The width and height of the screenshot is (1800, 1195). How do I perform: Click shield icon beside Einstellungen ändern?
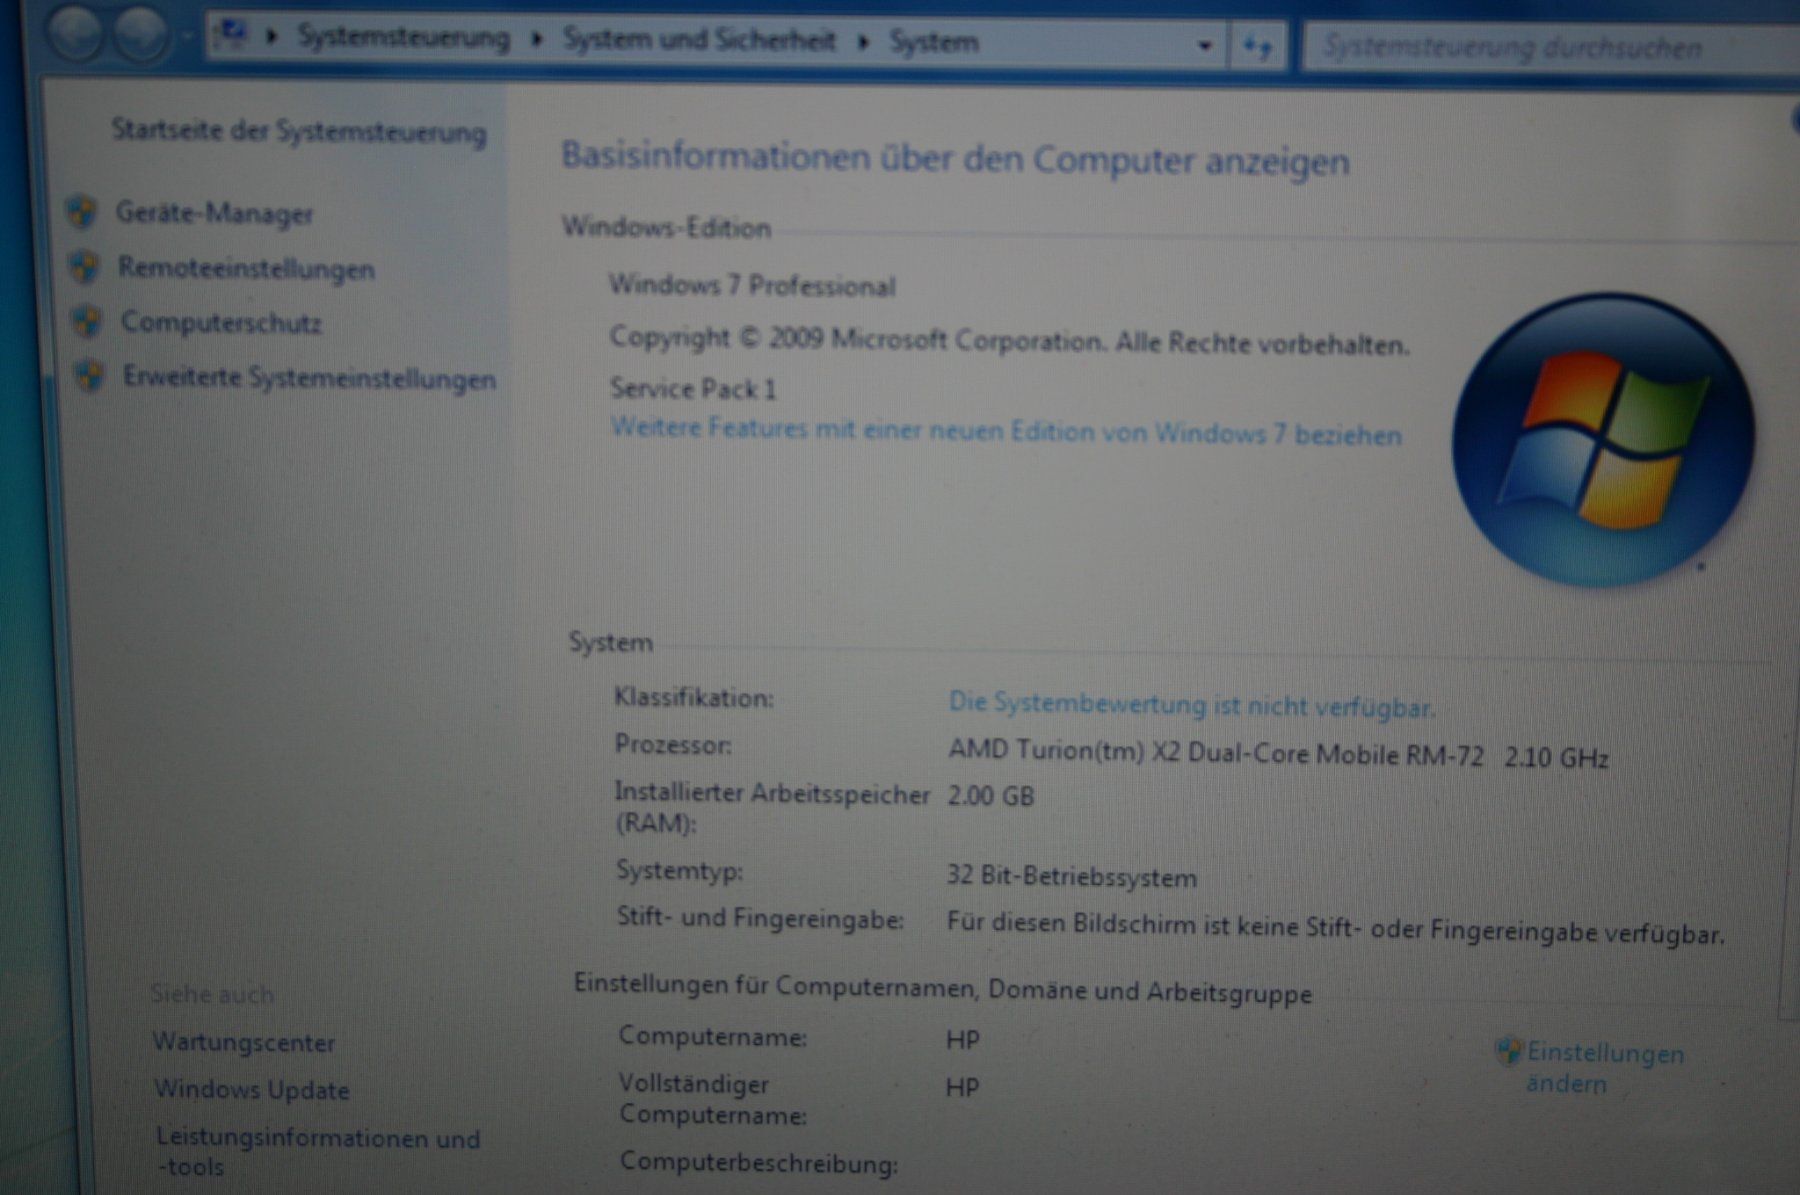[x=1508, y=1051]
